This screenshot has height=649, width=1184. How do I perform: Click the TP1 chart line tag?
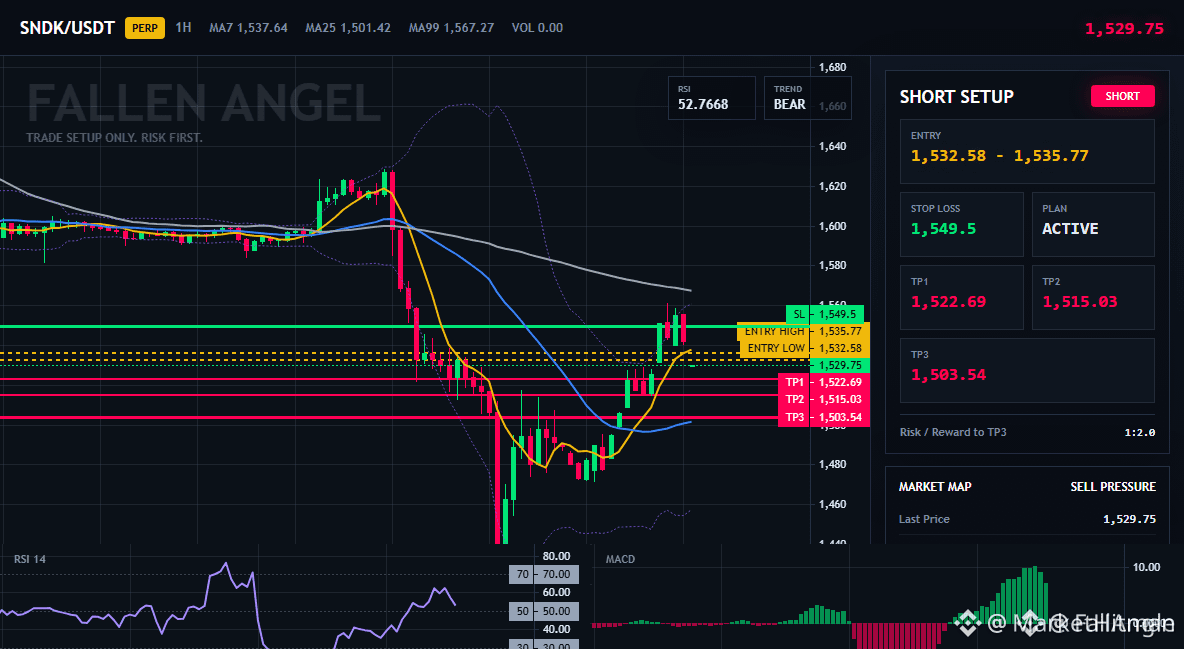(824, 382)
